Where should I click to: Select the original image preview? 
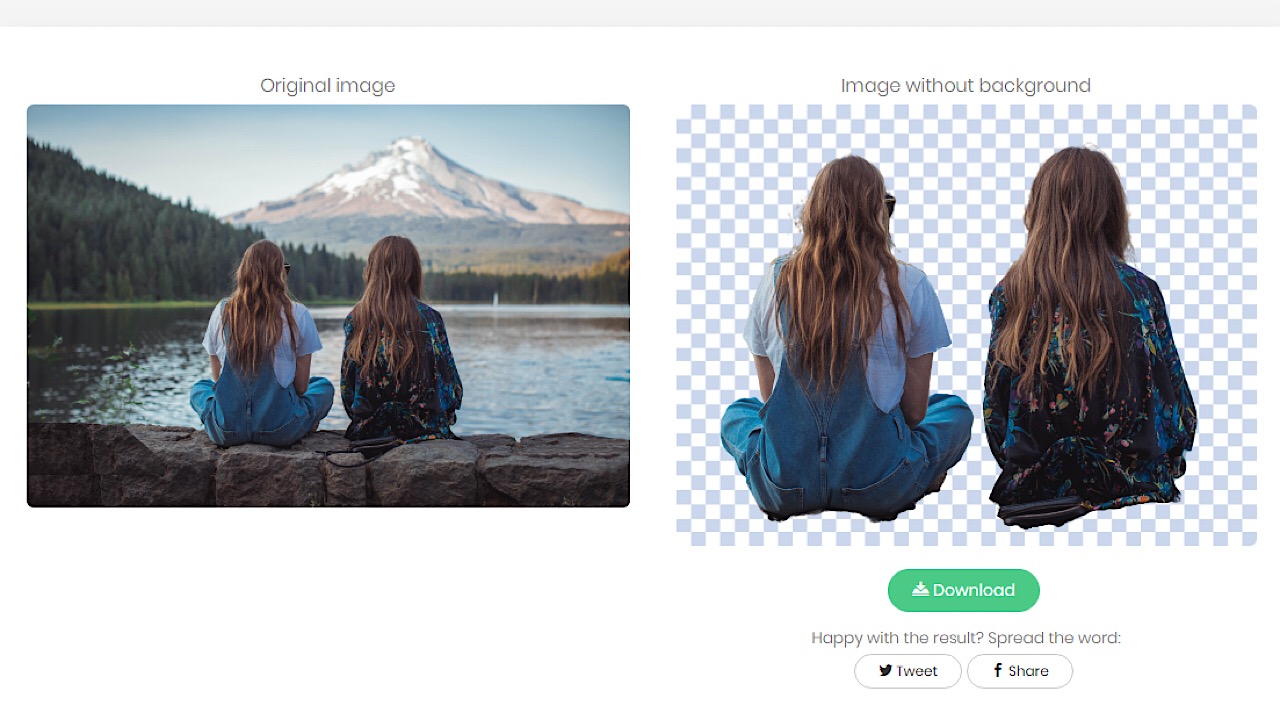coord(328,305)
